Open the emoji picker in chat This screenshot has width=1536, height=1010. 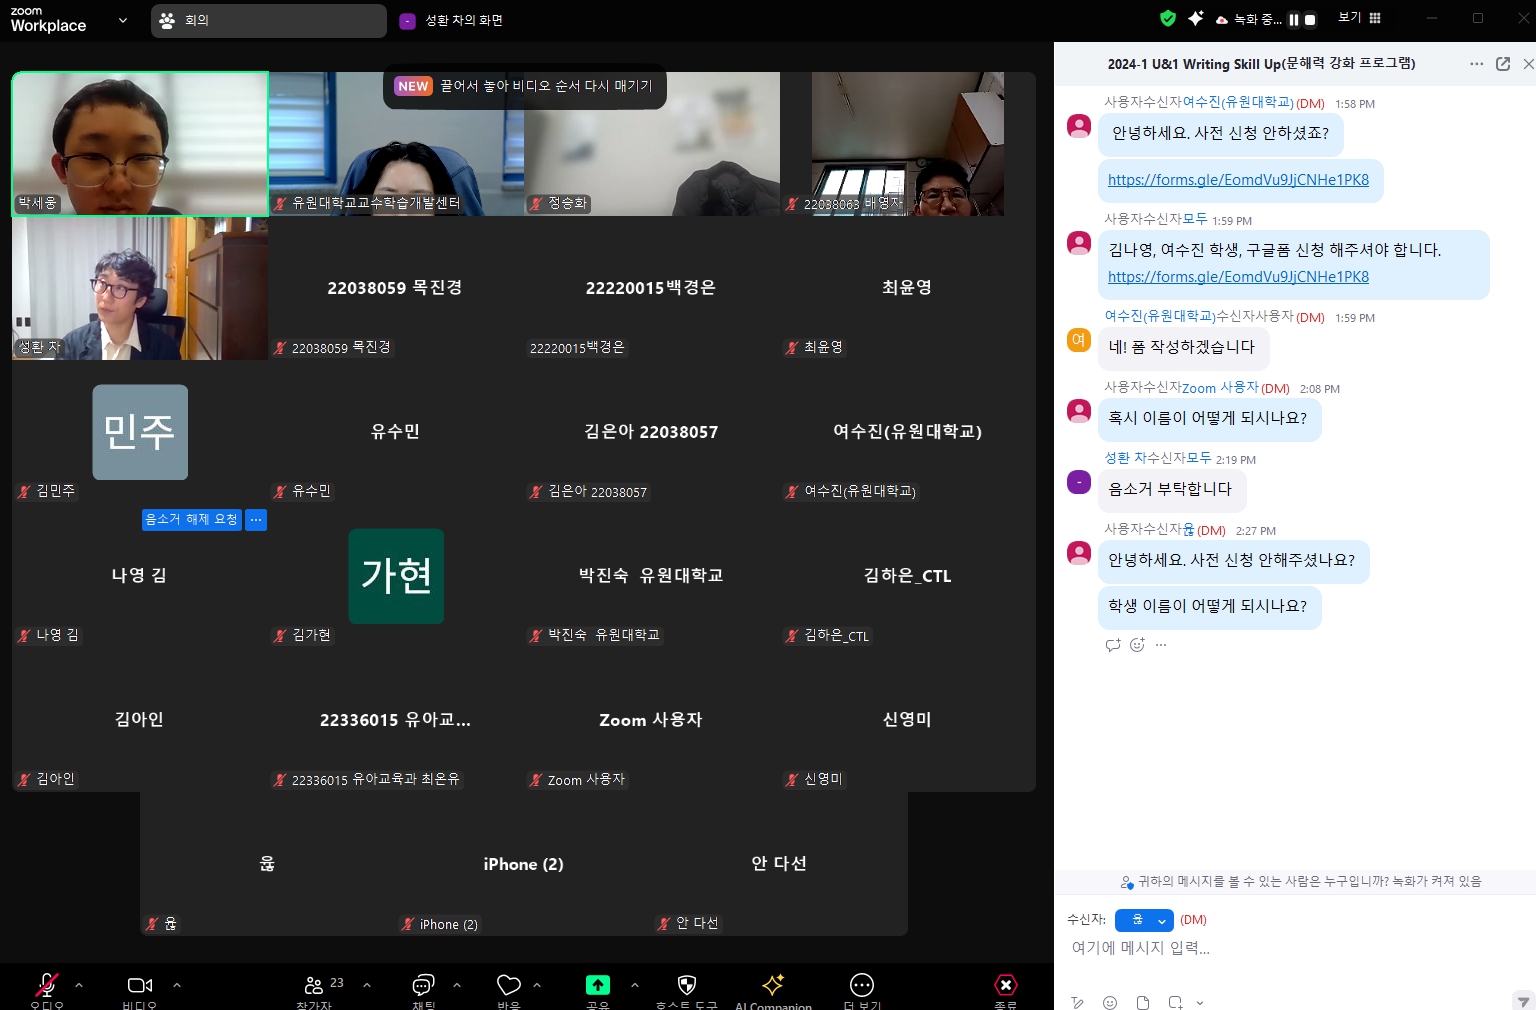(x=1110, y=1002)
